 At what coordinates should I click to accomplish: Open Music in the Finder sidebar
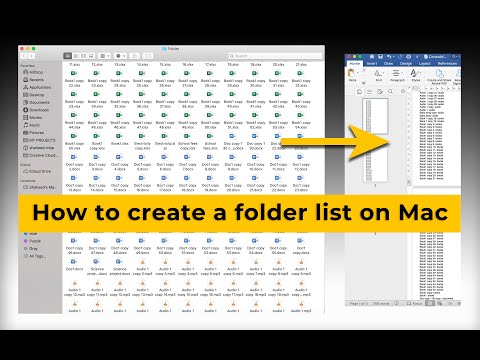[31, 125]
